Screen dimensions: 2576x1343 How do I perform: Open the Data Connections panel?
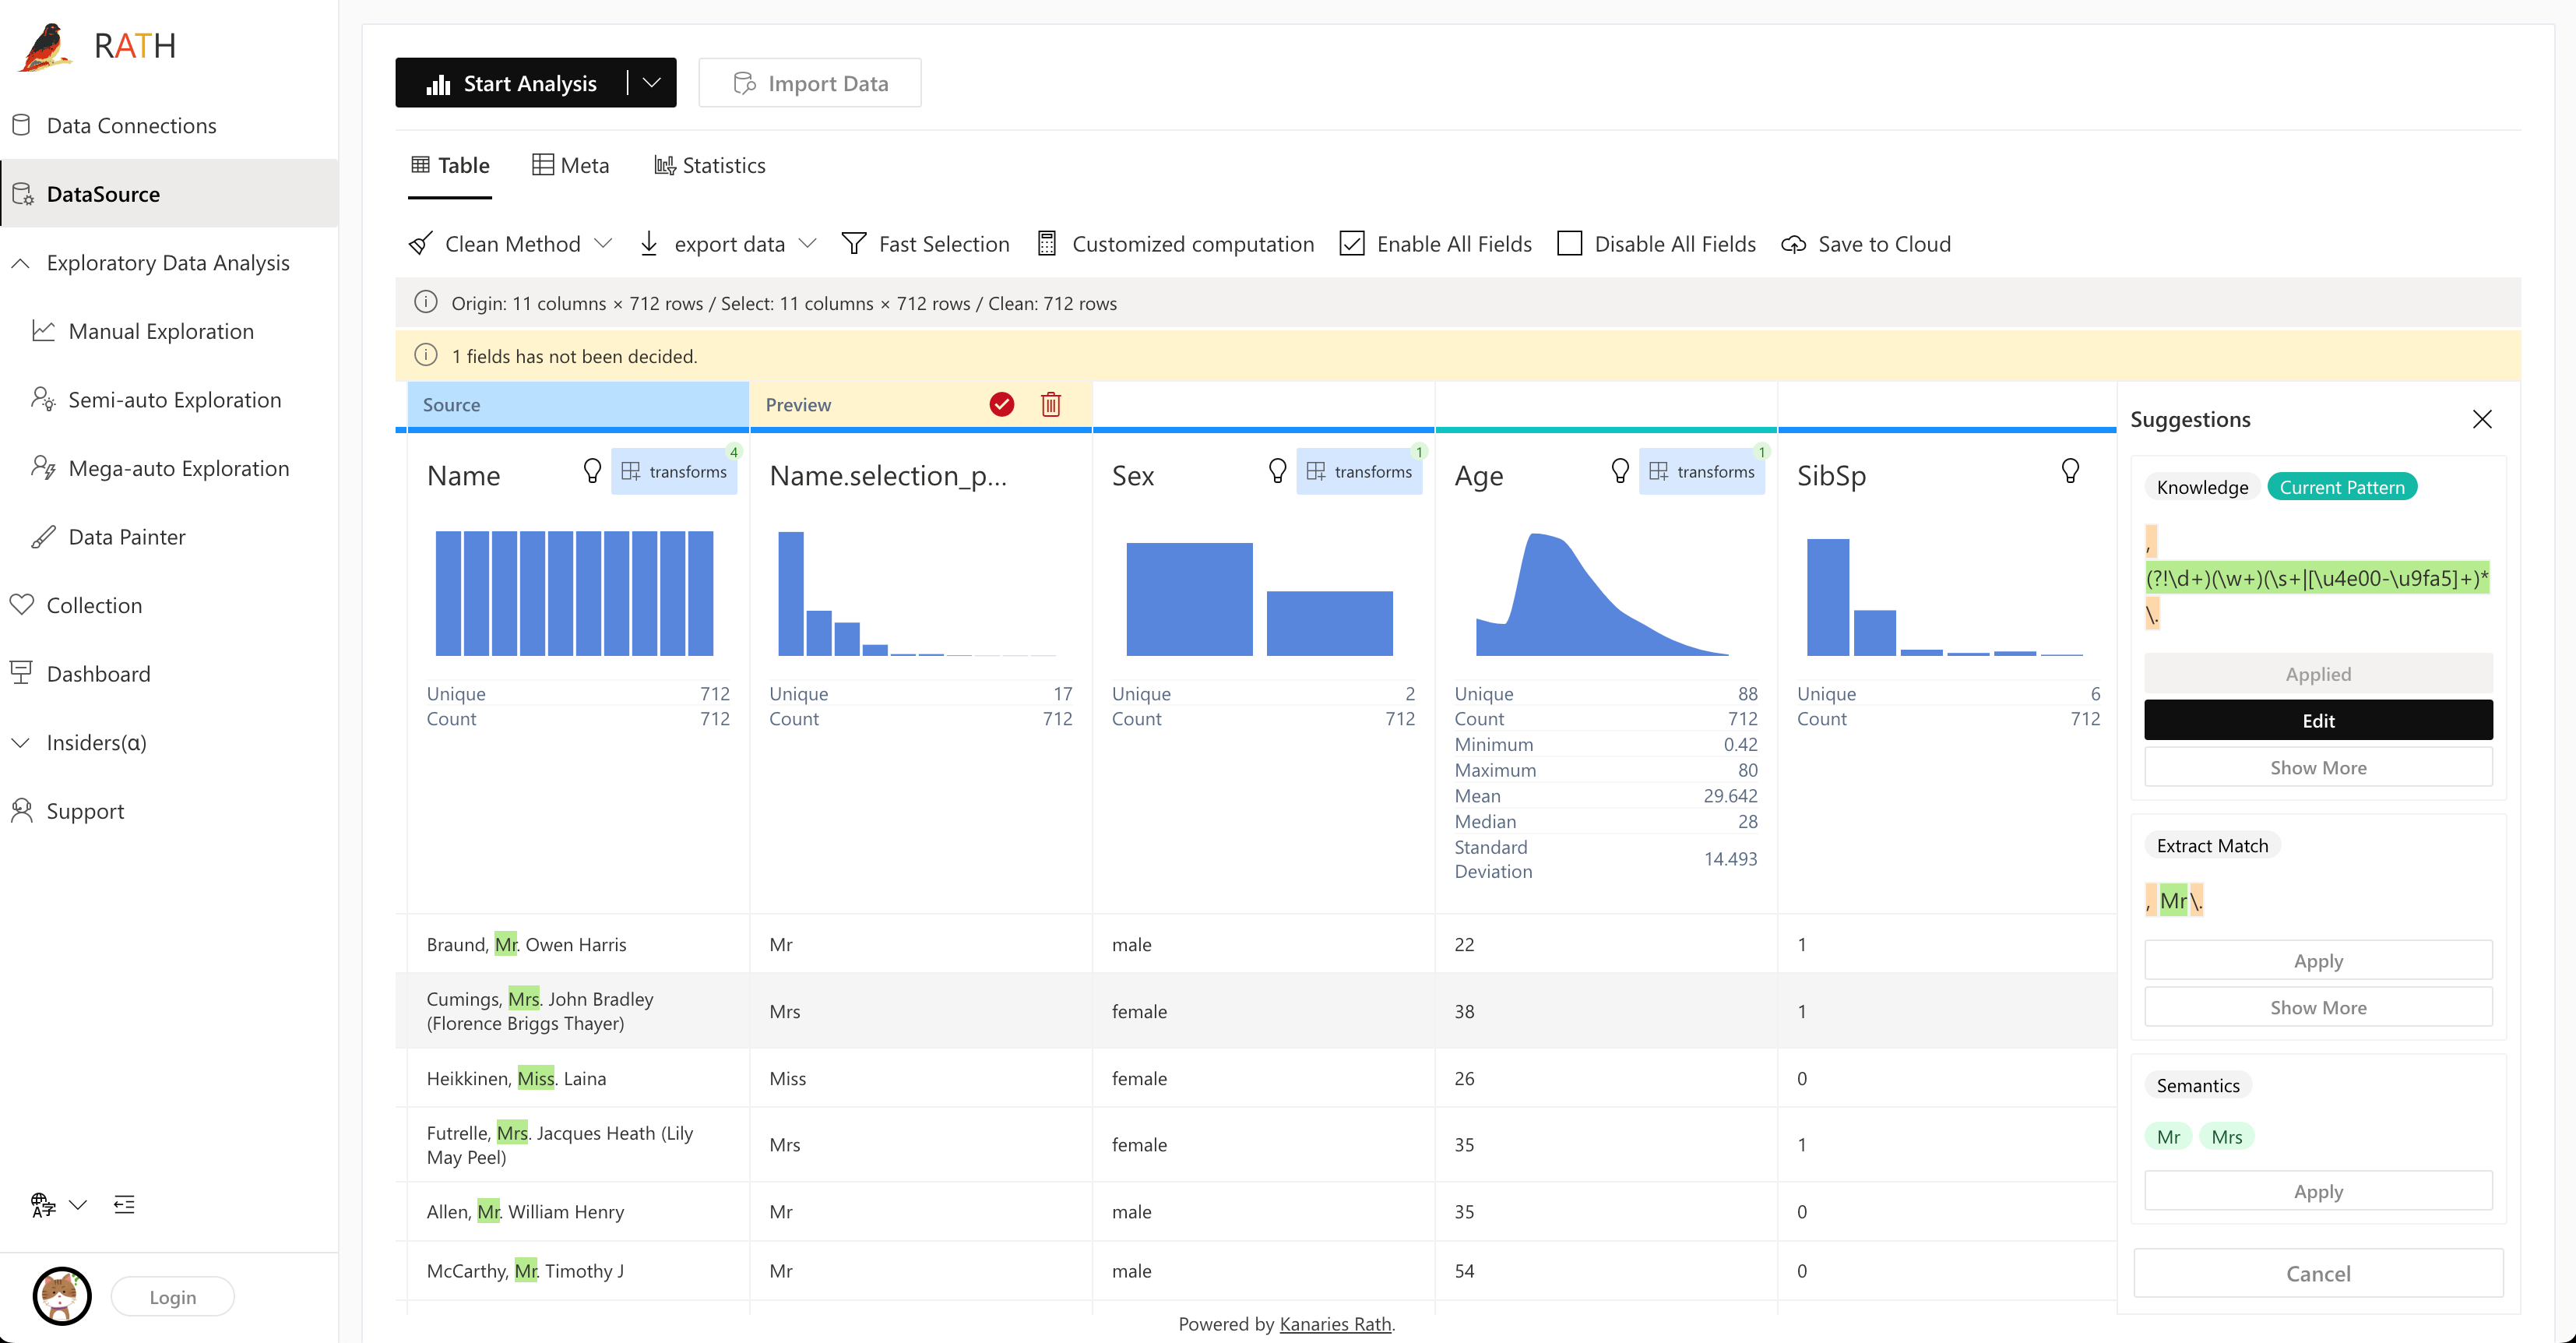[131, 124]
